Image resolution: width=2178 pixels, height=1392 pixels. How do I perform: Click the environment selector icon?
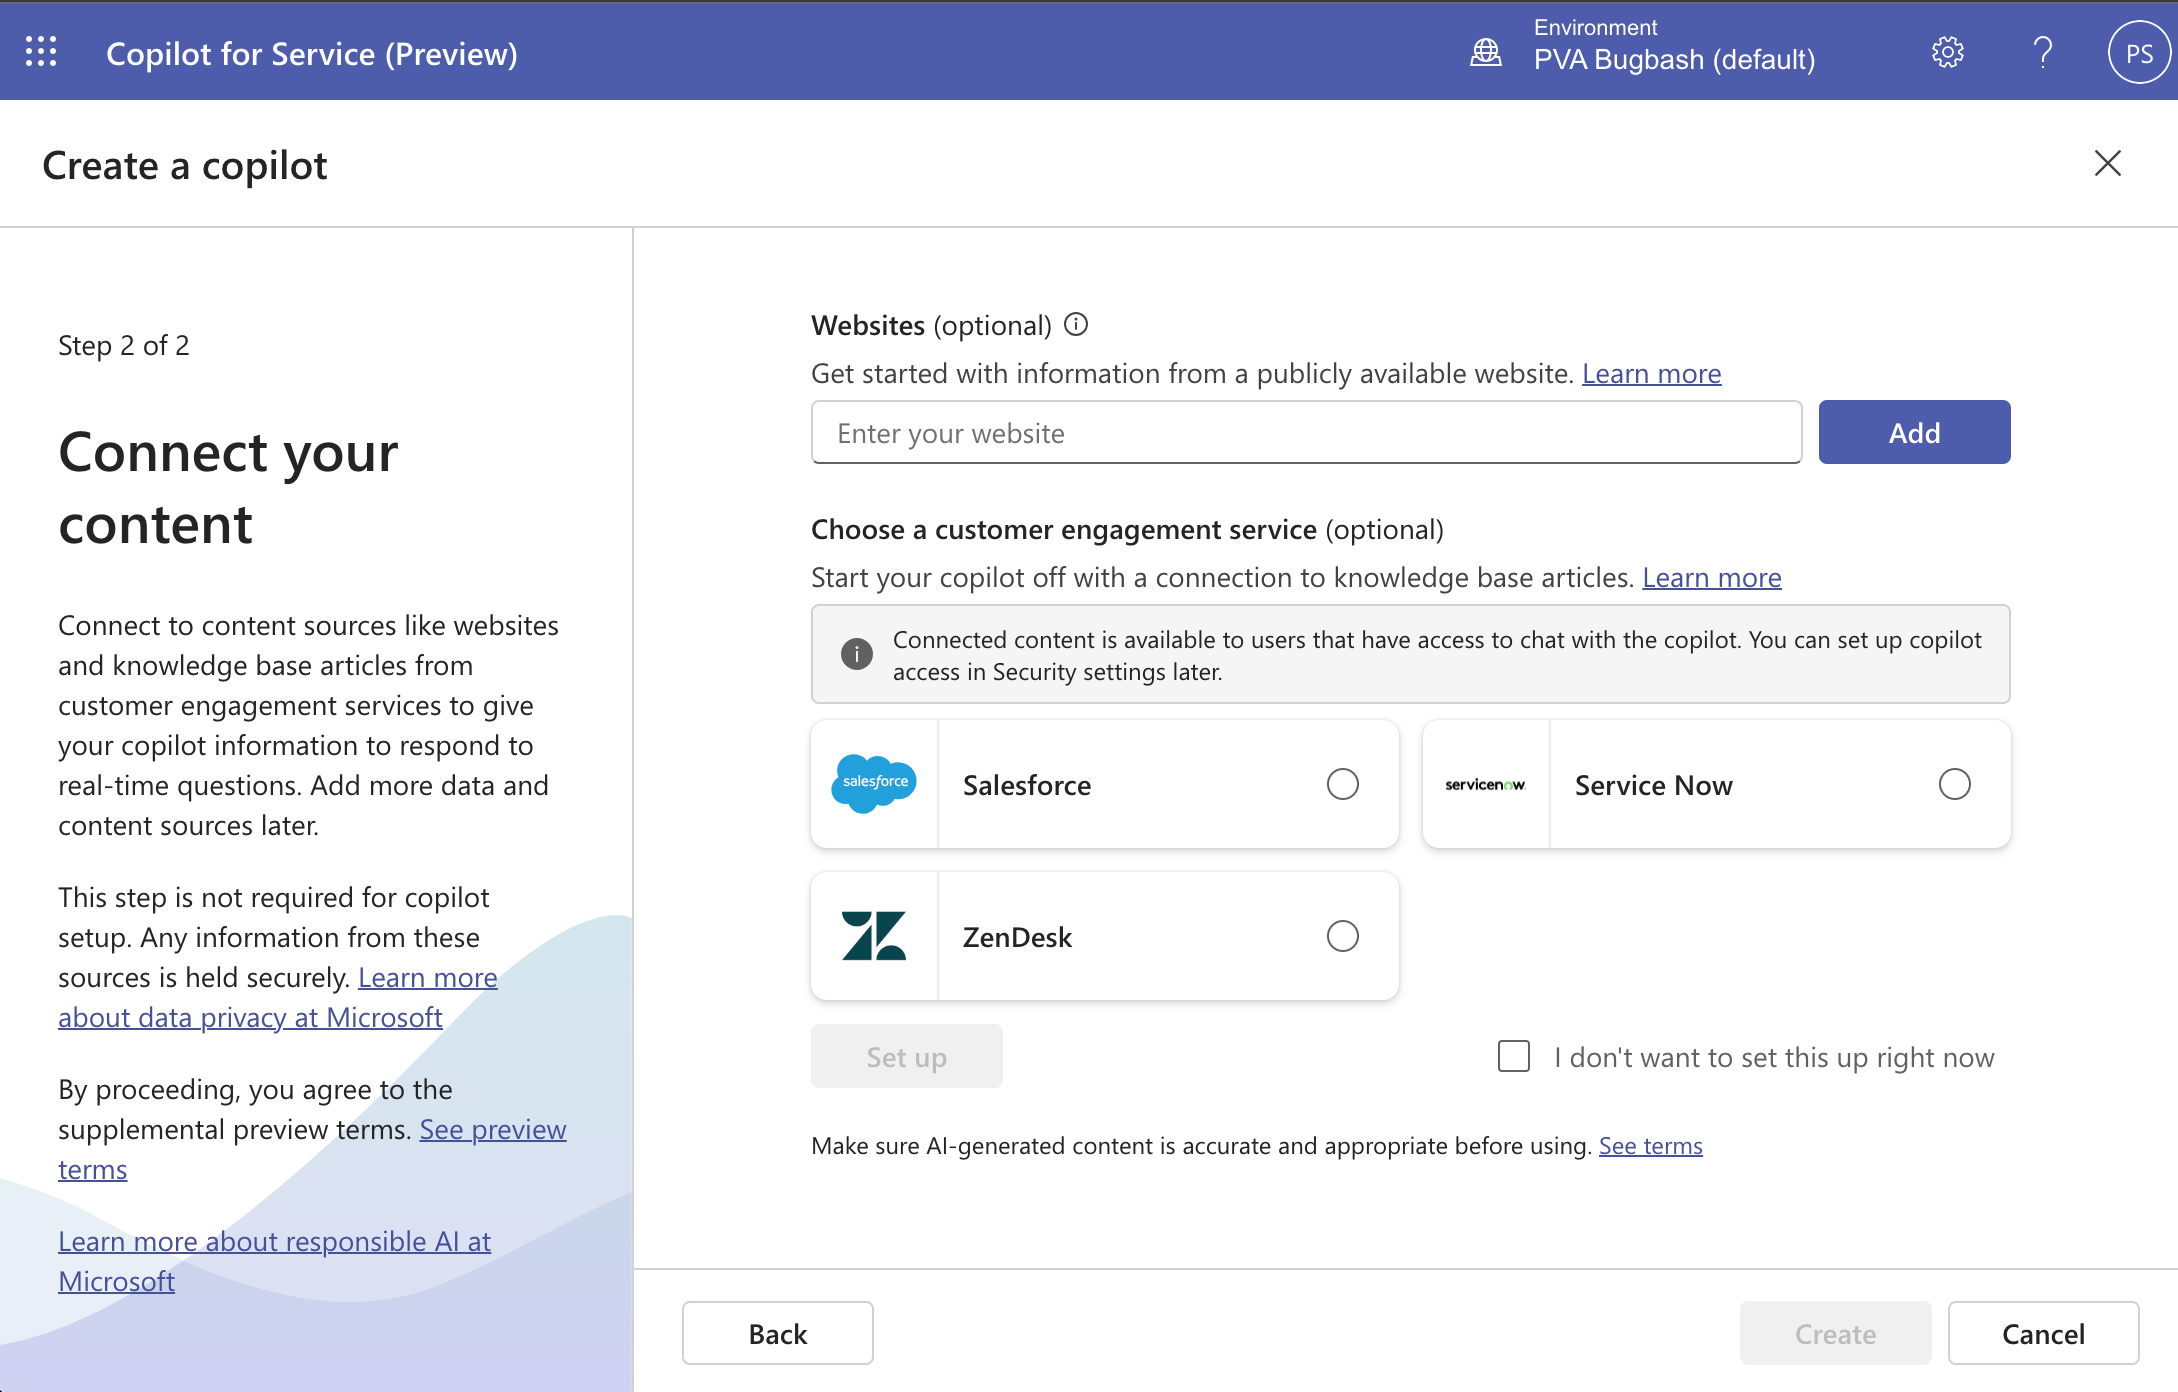click(x=1484, y=51)
